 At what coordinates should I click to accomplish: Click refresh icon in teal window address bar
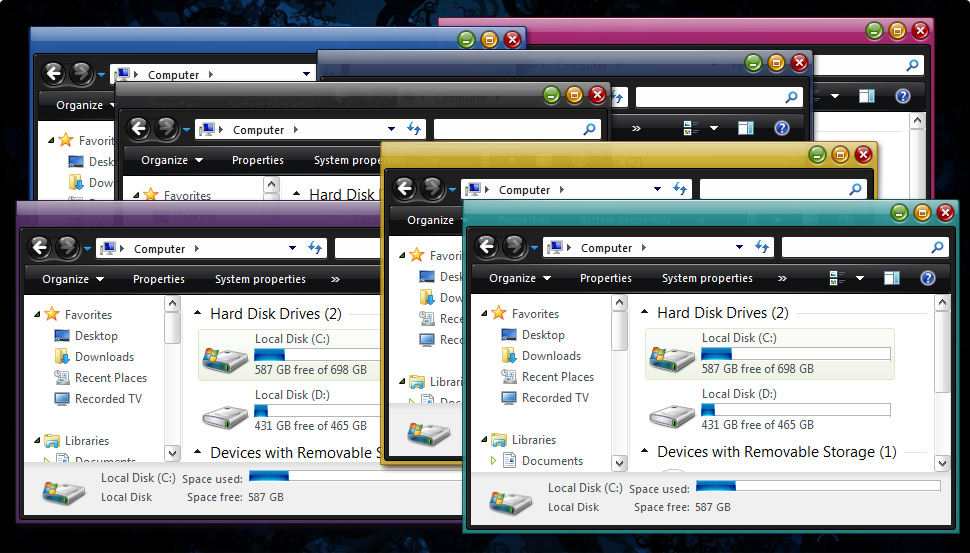pyautogui.click(x=762, y=247)
